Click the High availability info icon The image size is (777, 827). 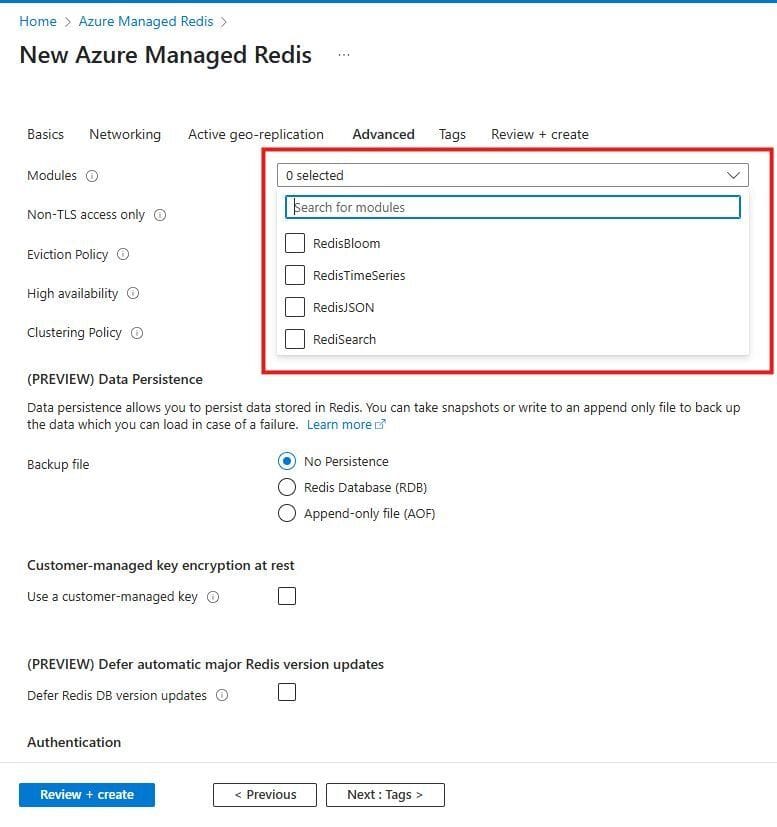(133, 293)
